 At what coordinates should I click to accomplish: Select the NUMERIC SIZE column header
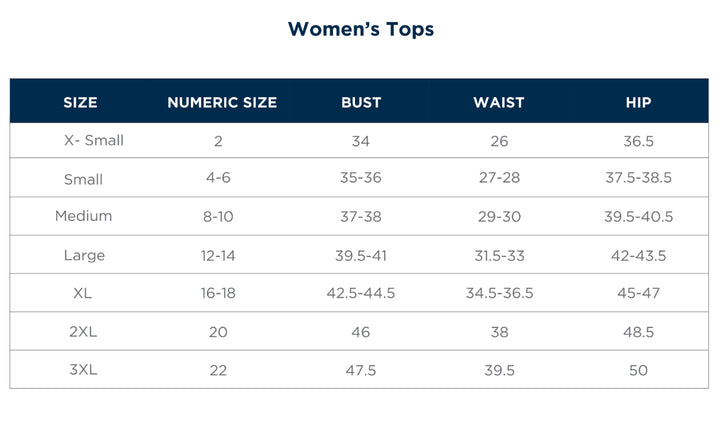coord(222,102)
